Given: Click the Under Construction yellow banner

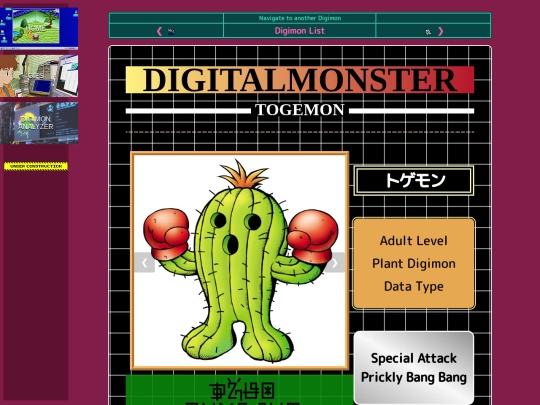Looking at the screenshot, I should (x=36, y=166).
